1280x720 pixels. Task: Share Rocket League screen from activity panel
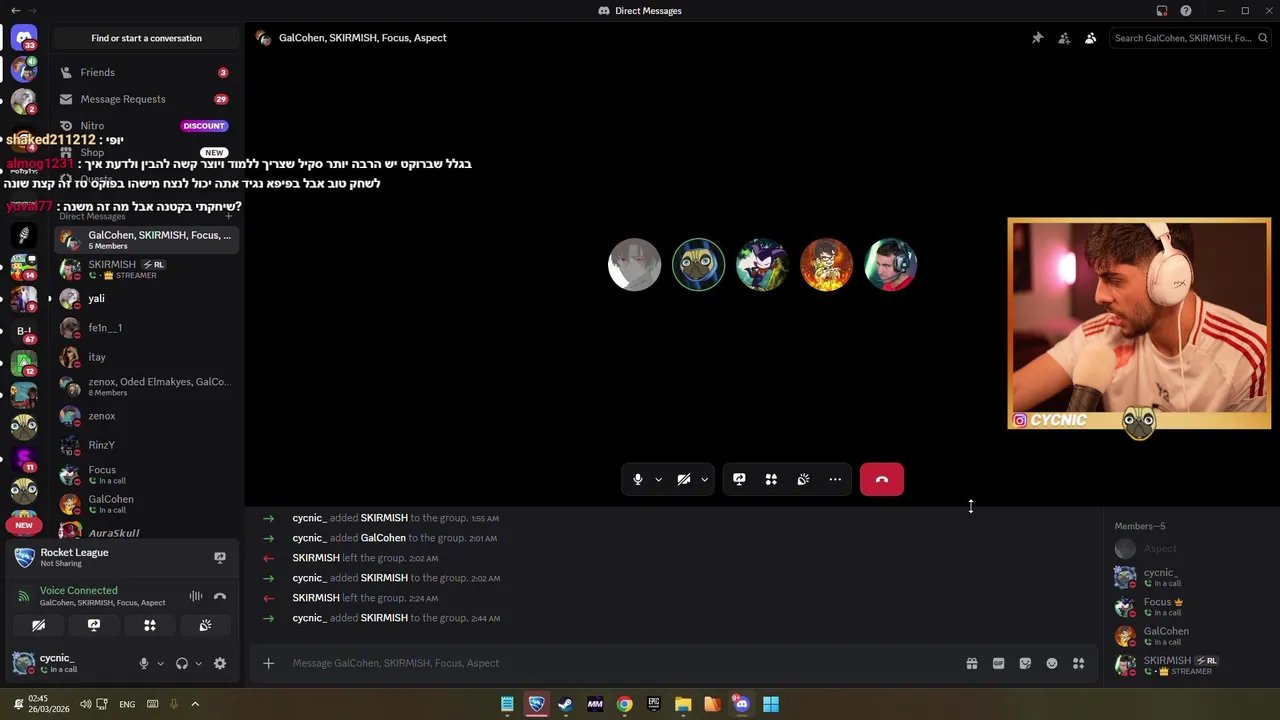pos(220,558)
